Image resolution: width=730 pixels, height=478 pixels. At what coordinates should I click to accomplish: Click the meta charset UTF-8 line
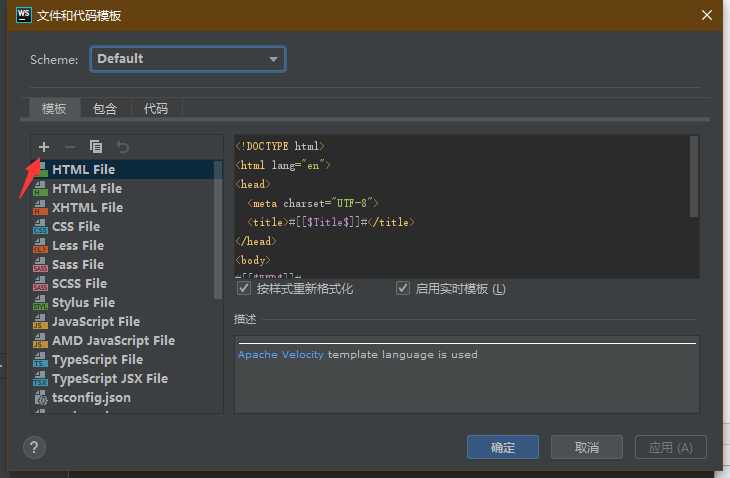[x=313, y=203]
